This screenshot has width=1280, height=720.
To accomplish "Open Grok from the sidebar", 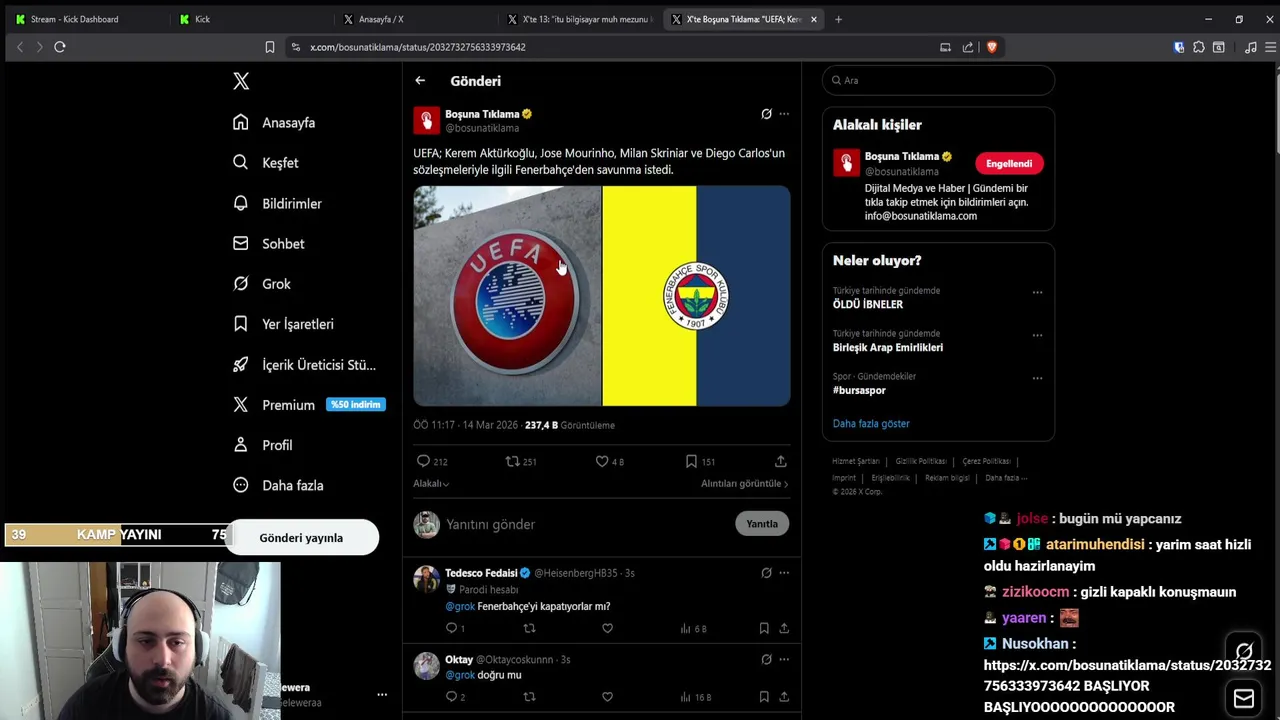I will click(262, 284).
